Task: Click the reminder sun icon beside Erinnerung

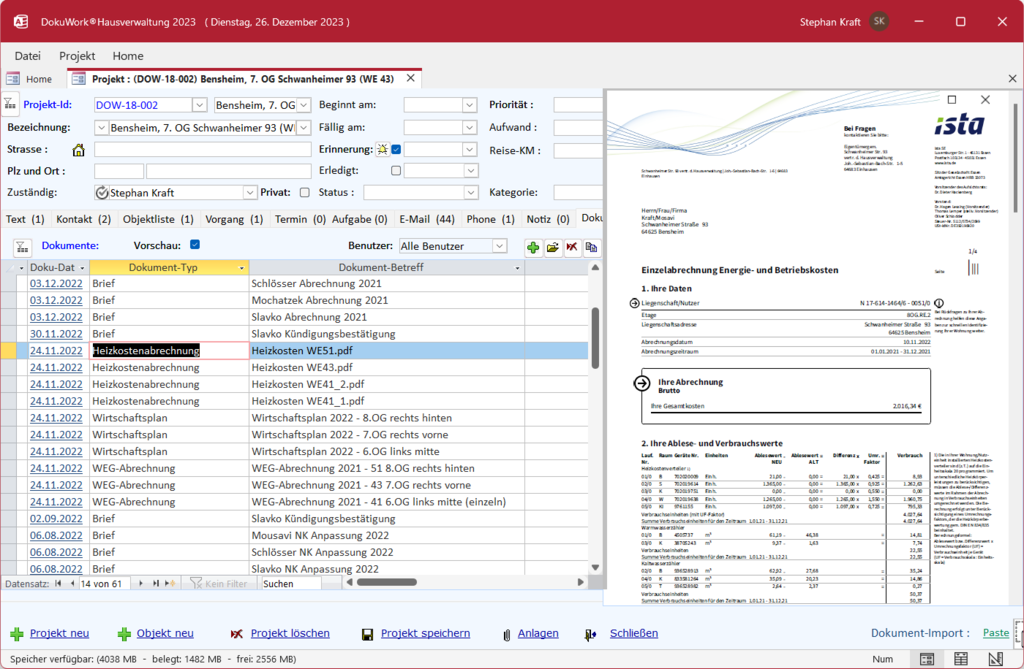Action: tap(382, 150)
